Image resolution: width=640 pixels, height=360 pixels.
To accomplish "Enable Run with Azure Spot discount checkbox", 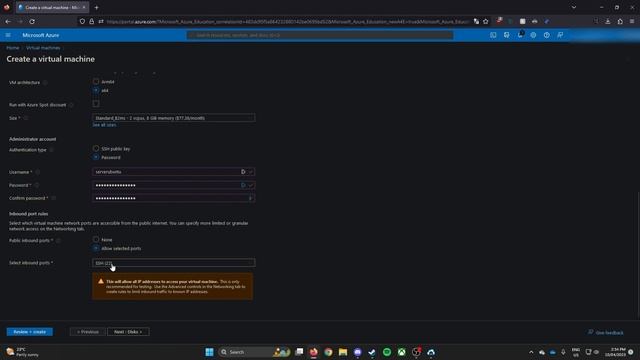I will [x=96, y=104].
